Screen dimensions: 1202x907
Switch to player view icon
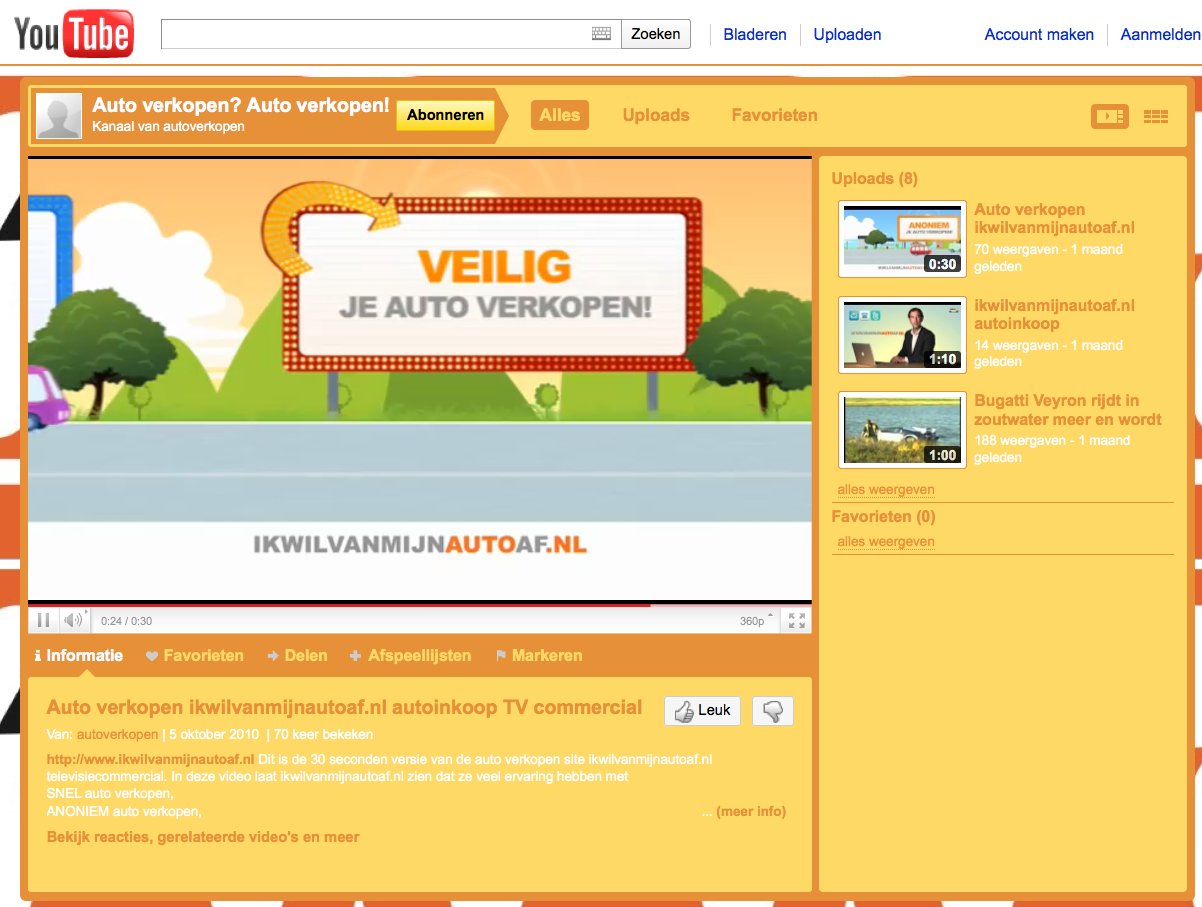pos(1109,116)
